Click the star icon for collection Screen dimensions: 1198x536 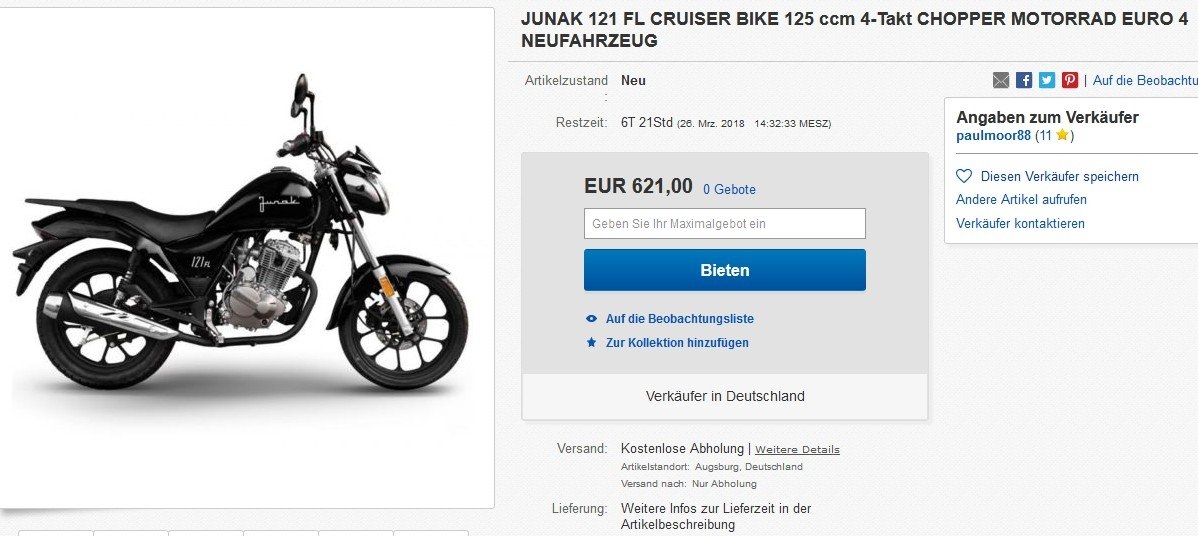[591, 343]
